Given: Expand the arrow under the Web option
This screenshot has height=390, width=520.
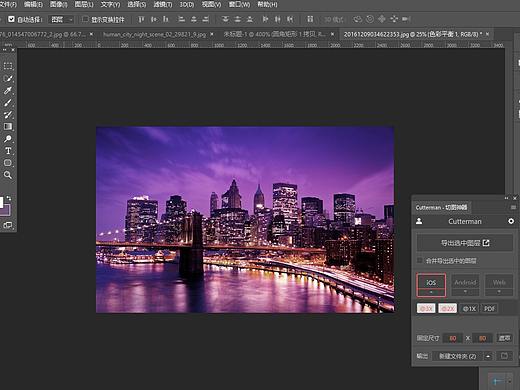Looking at the screenshot, I should coord(499,292).
